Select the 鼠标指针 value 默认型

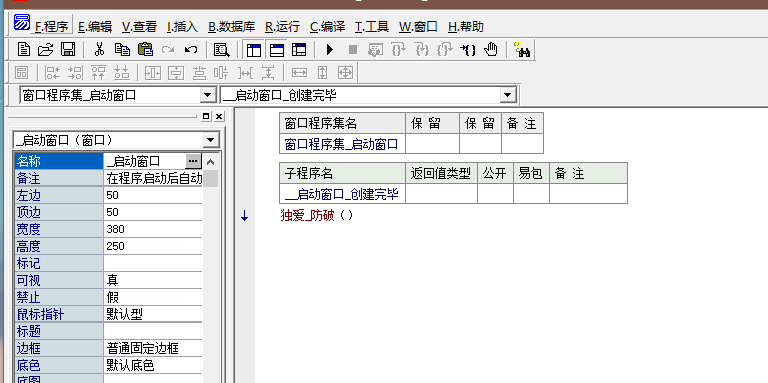tap(153, 314)
